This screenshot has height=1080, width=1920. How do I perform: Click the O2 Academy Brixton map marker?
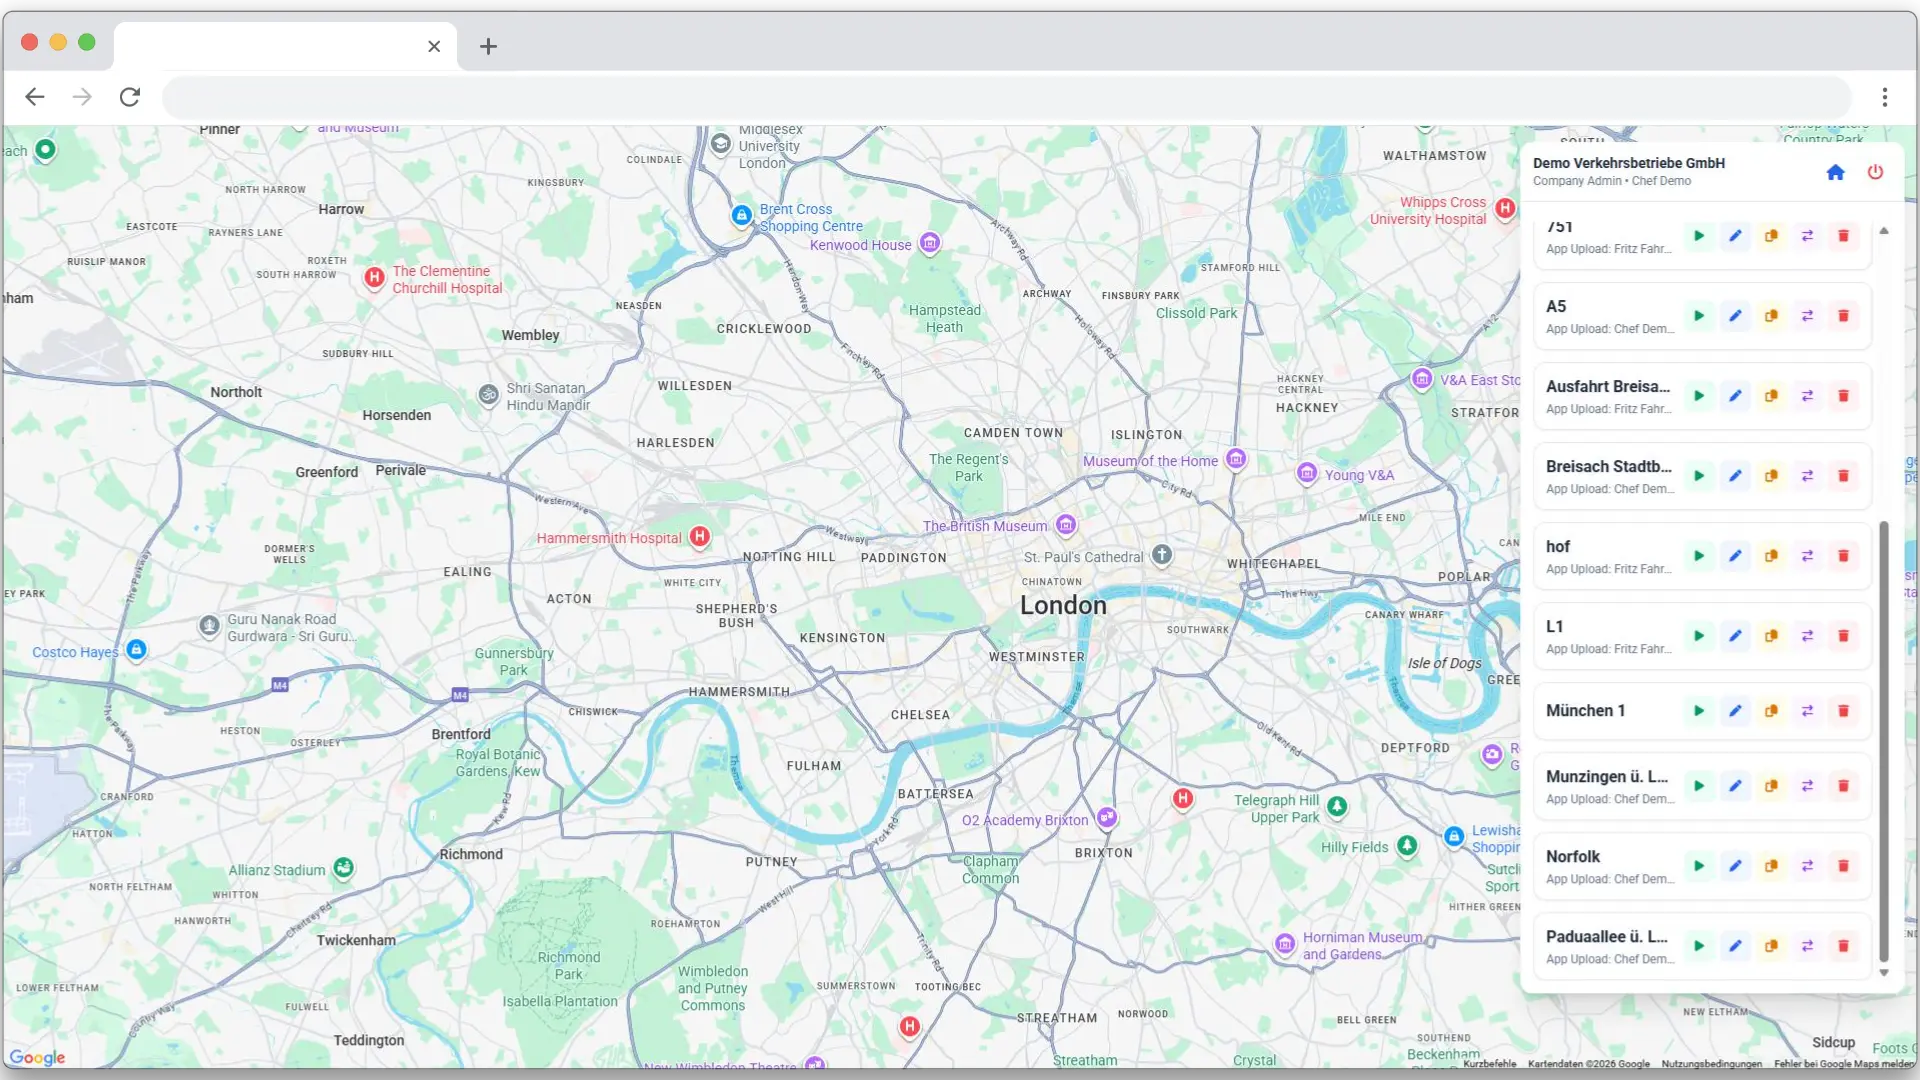(1106, 818)
